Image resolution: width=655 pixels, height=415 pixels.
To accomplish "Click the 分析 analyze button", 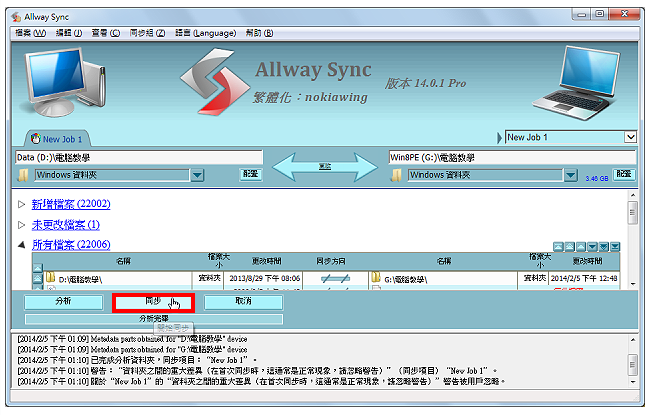I will 63,302.
